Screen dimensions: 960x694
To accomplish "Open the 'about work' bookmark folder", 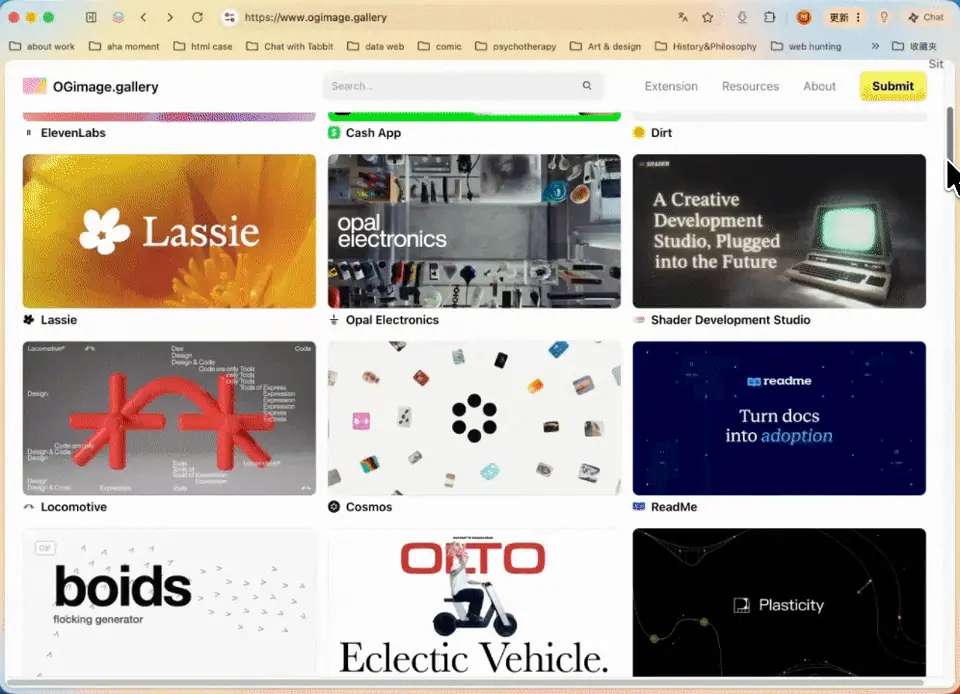I will [42, 46].
